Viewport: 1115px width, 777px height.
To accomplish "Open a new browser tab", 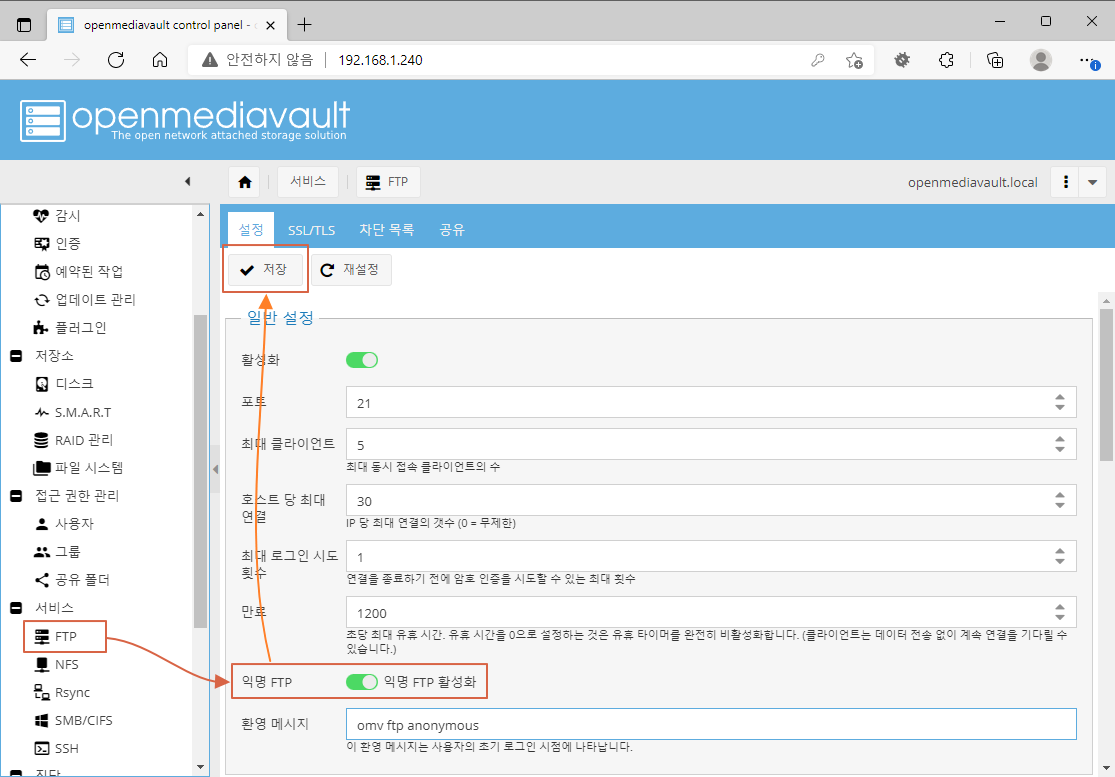I will [x=304, y=25].
